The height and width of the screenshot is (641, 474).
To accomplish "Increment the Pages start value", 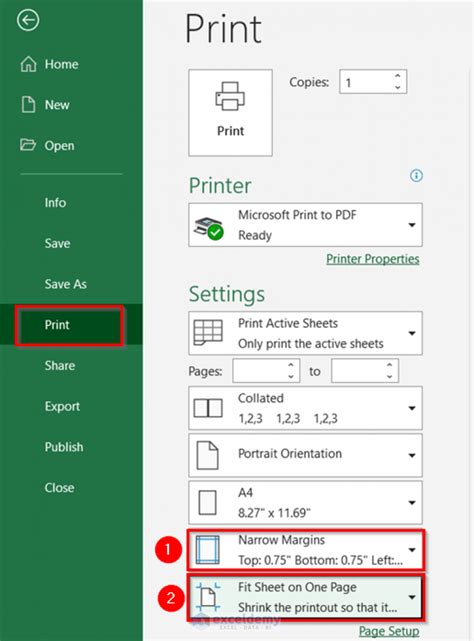I will (291, 365).
